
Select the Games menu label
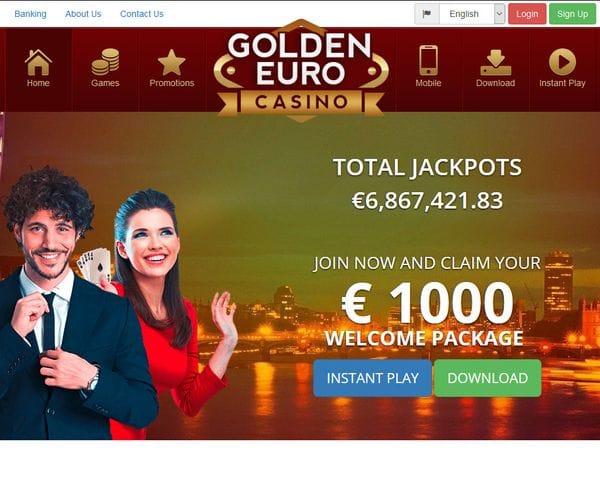click(105, 83)
